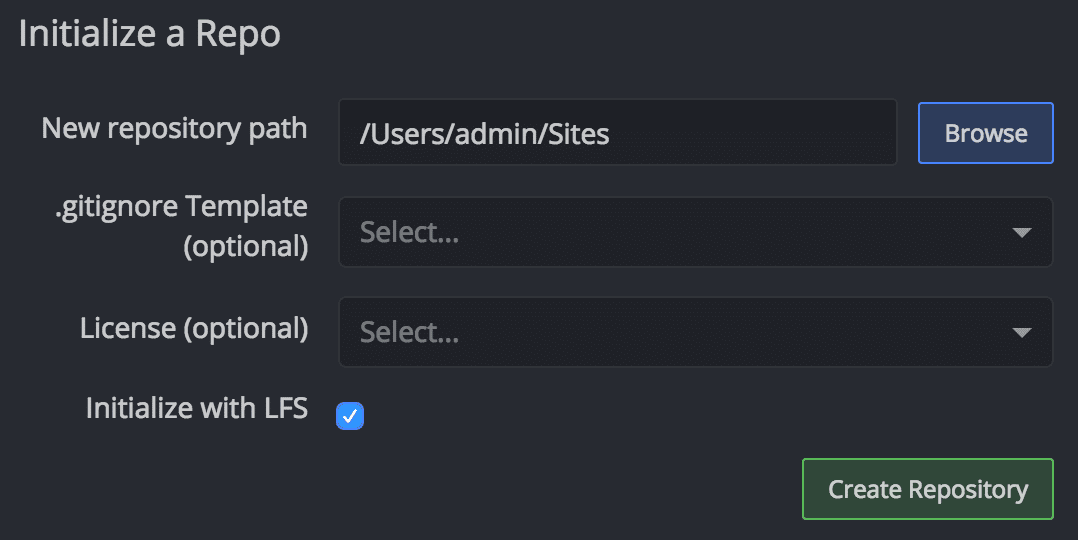Viewport: 1078px width, 540px height.
Task: Click the /Users/admin/Sites path text
Action: coord(484,133)
